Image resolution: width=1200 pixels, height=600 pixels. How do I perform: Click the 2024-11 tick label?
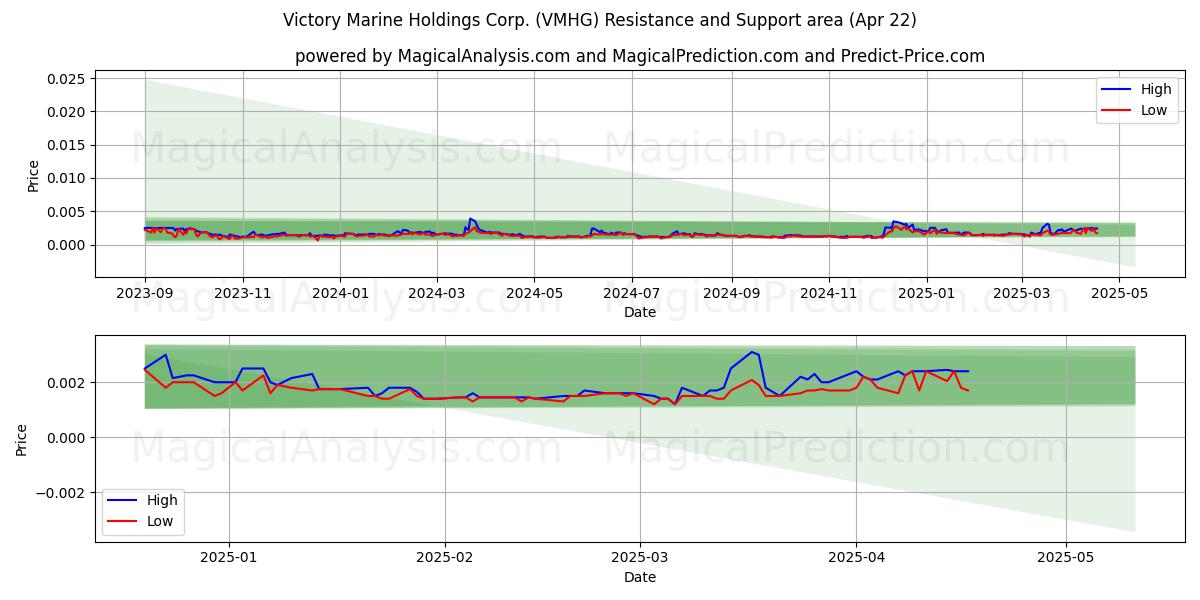pos(828,293)
